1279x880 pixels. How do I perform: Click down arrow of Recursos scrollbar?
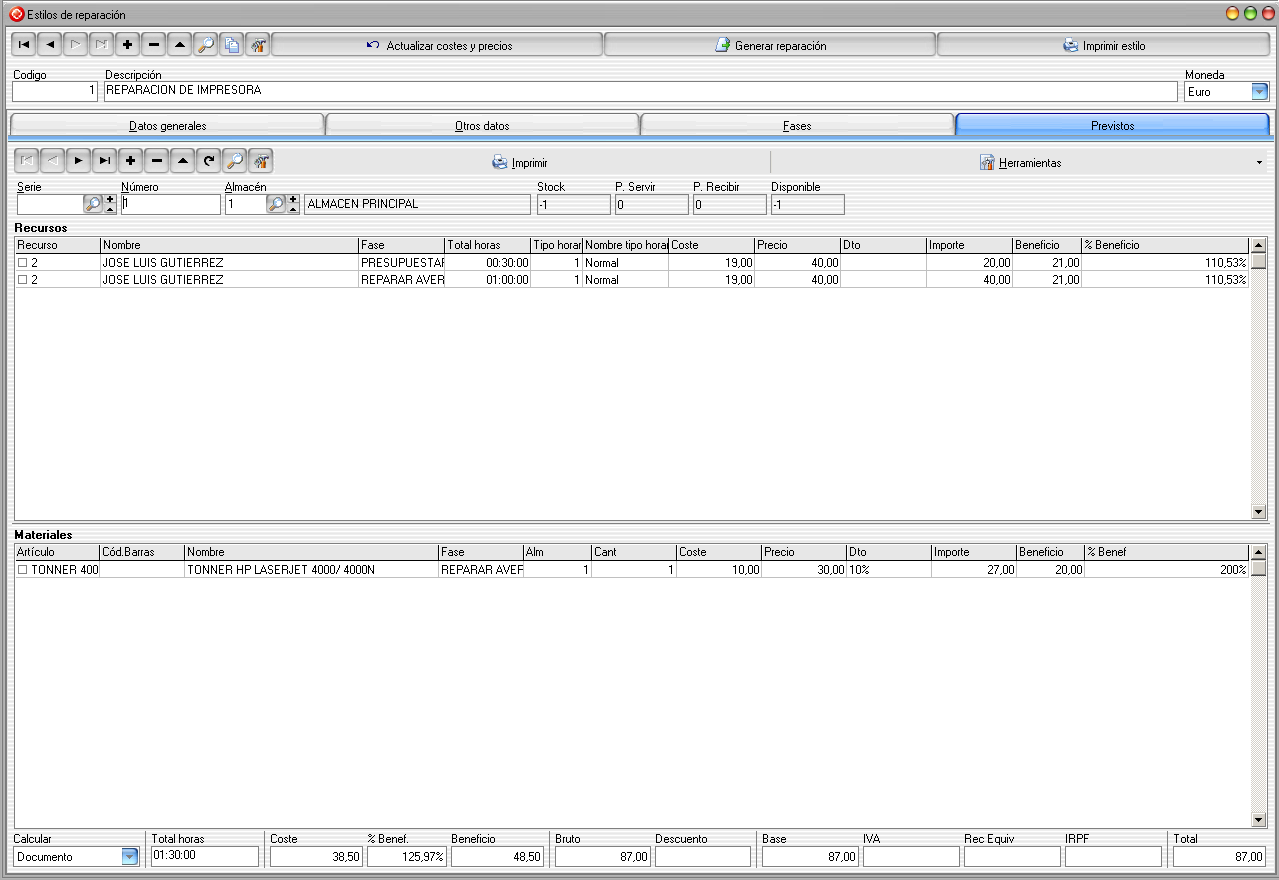pyautogui.click(x=1259, y=512)
